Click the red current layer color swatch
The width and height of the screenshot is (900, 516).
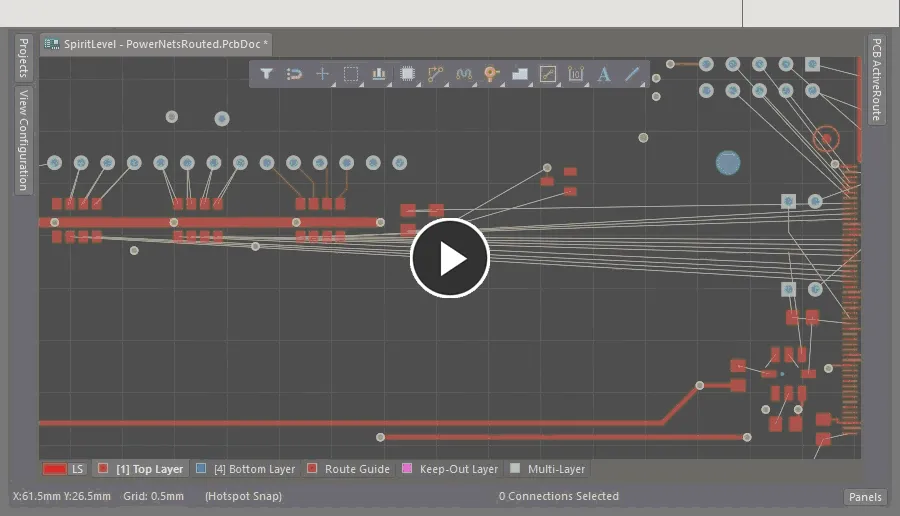(55, 469)
